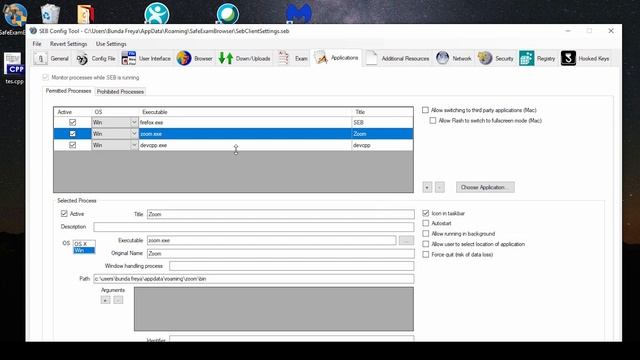Open the Exam tab icon
The image size is (640, 360).
283,58
